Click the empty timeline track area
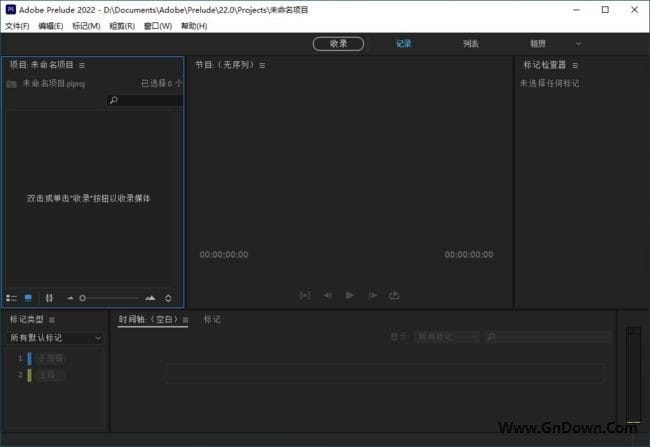The image size is (650, 447). pyautogui.click(x=385, y=374)
